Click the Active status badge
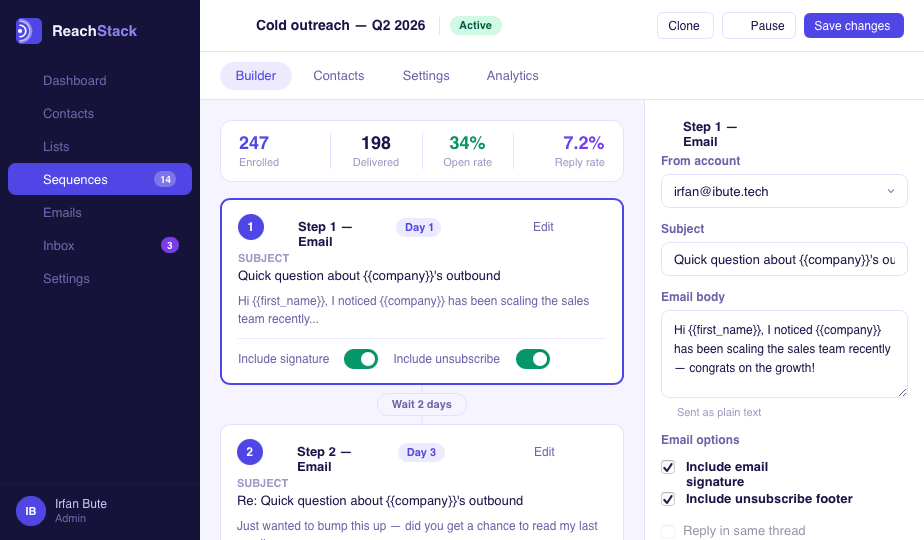Screen dimensions: 924x540 476,25
